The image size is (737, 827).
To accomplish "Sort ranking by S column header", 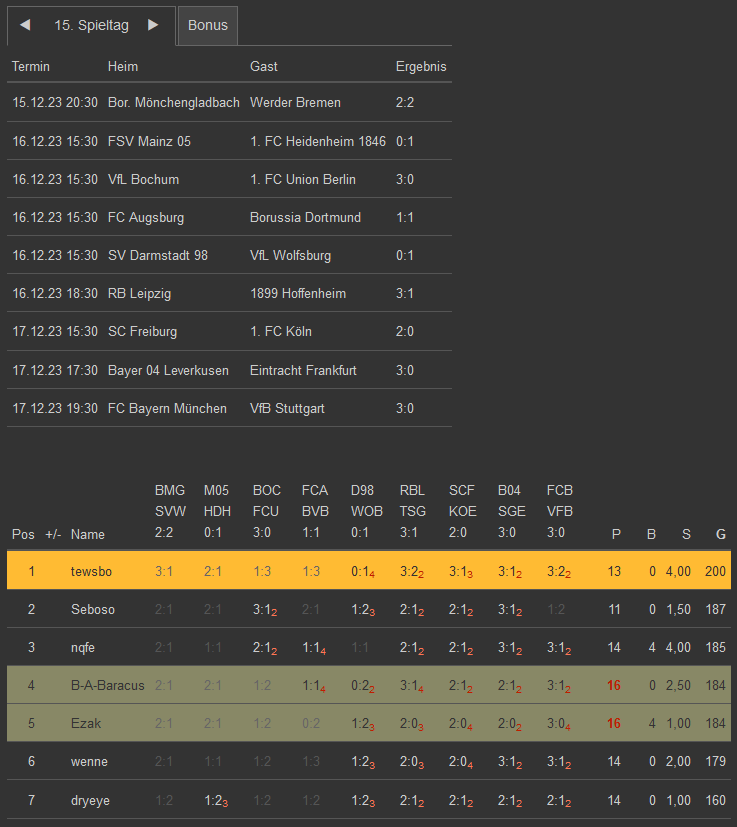I will click(686, 534).
